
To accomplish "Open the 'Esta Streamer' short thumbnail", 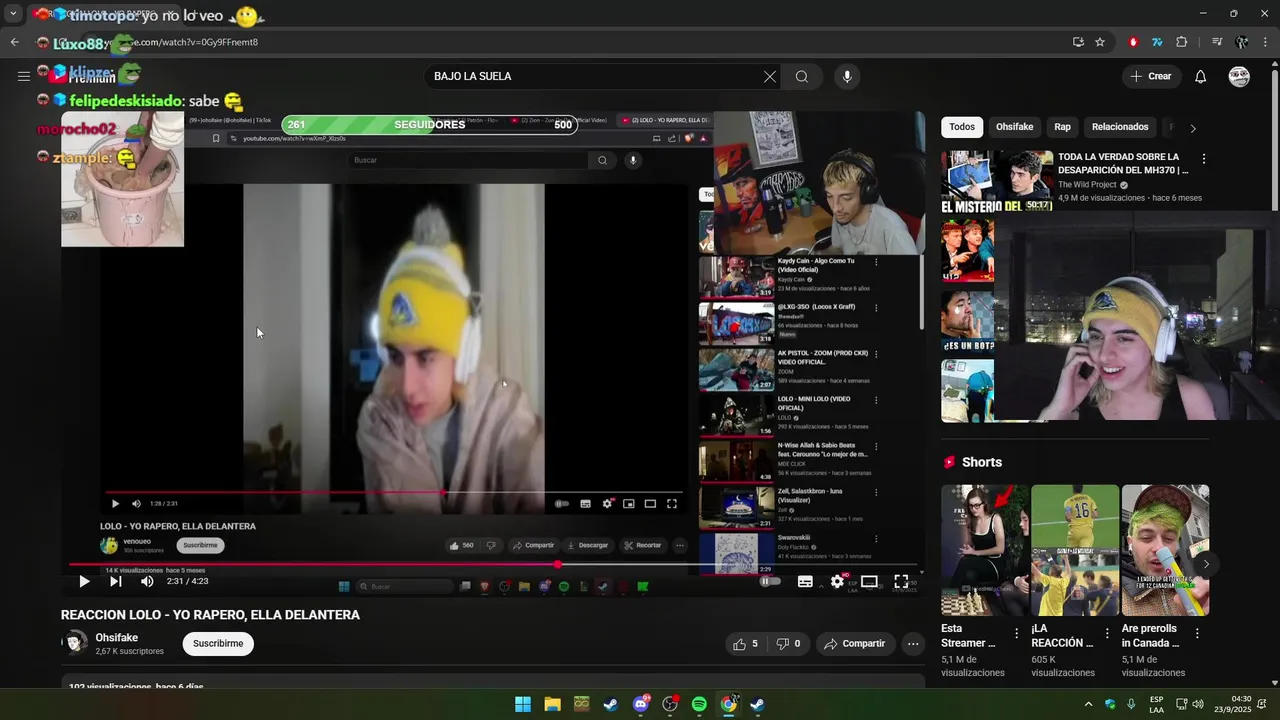I will (x=984, y=551).
